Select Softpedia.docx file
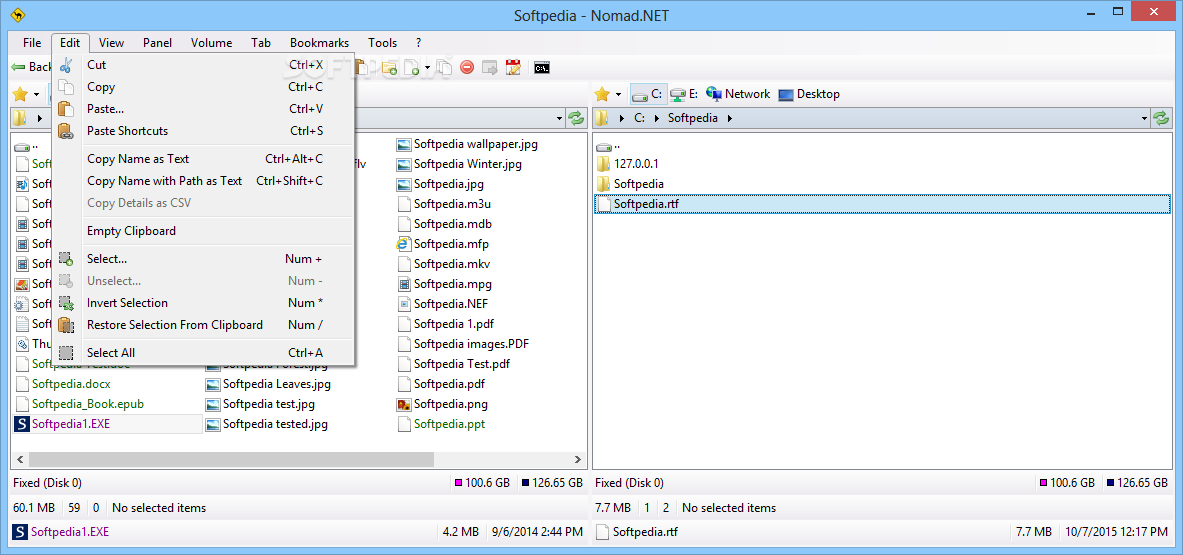This screenshot has height=555, width=1183. (x=62, y=384)
